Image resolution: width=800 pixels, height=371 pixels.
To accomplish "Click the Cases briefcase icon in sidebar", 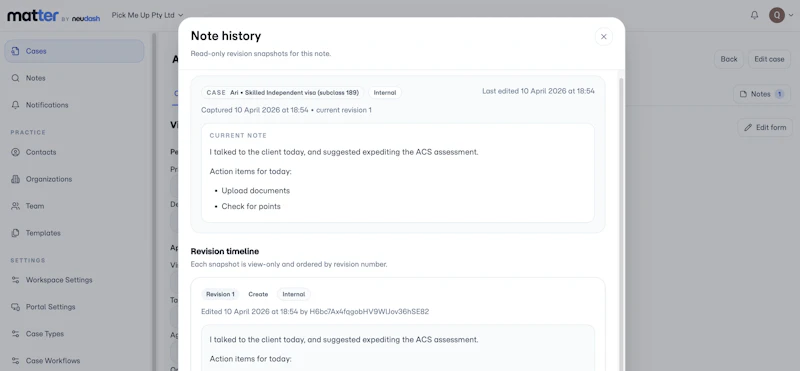I will tap(15, 51).
